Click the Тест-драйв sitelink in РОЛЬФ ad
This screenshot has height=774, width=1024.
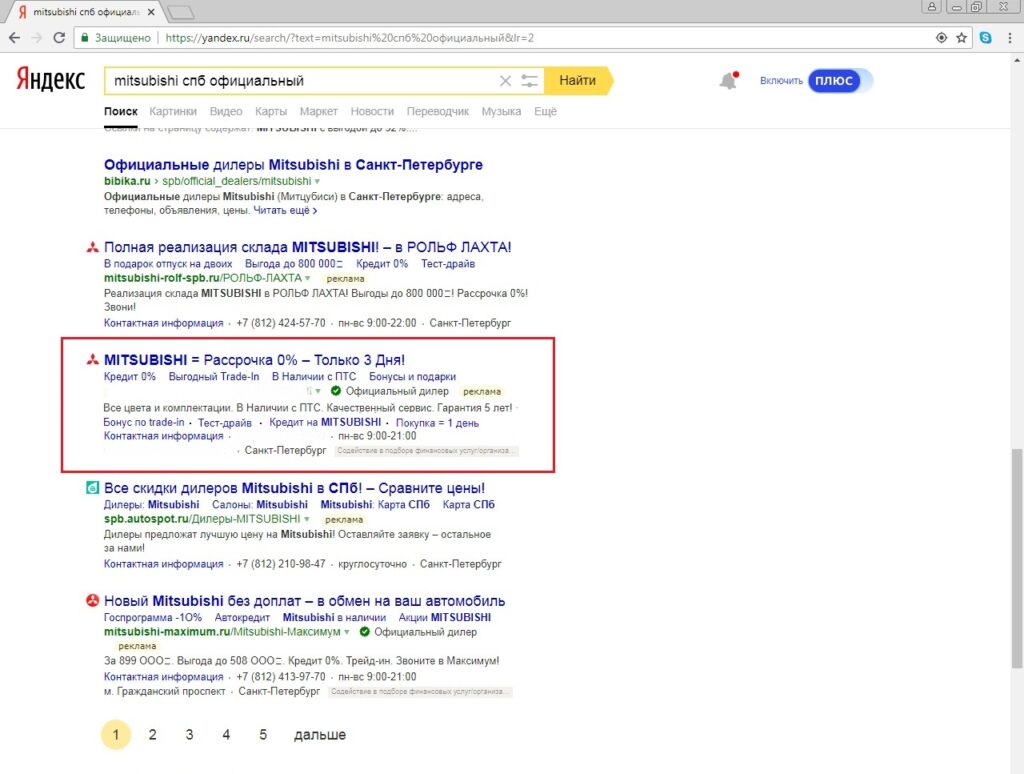point(448,264)
